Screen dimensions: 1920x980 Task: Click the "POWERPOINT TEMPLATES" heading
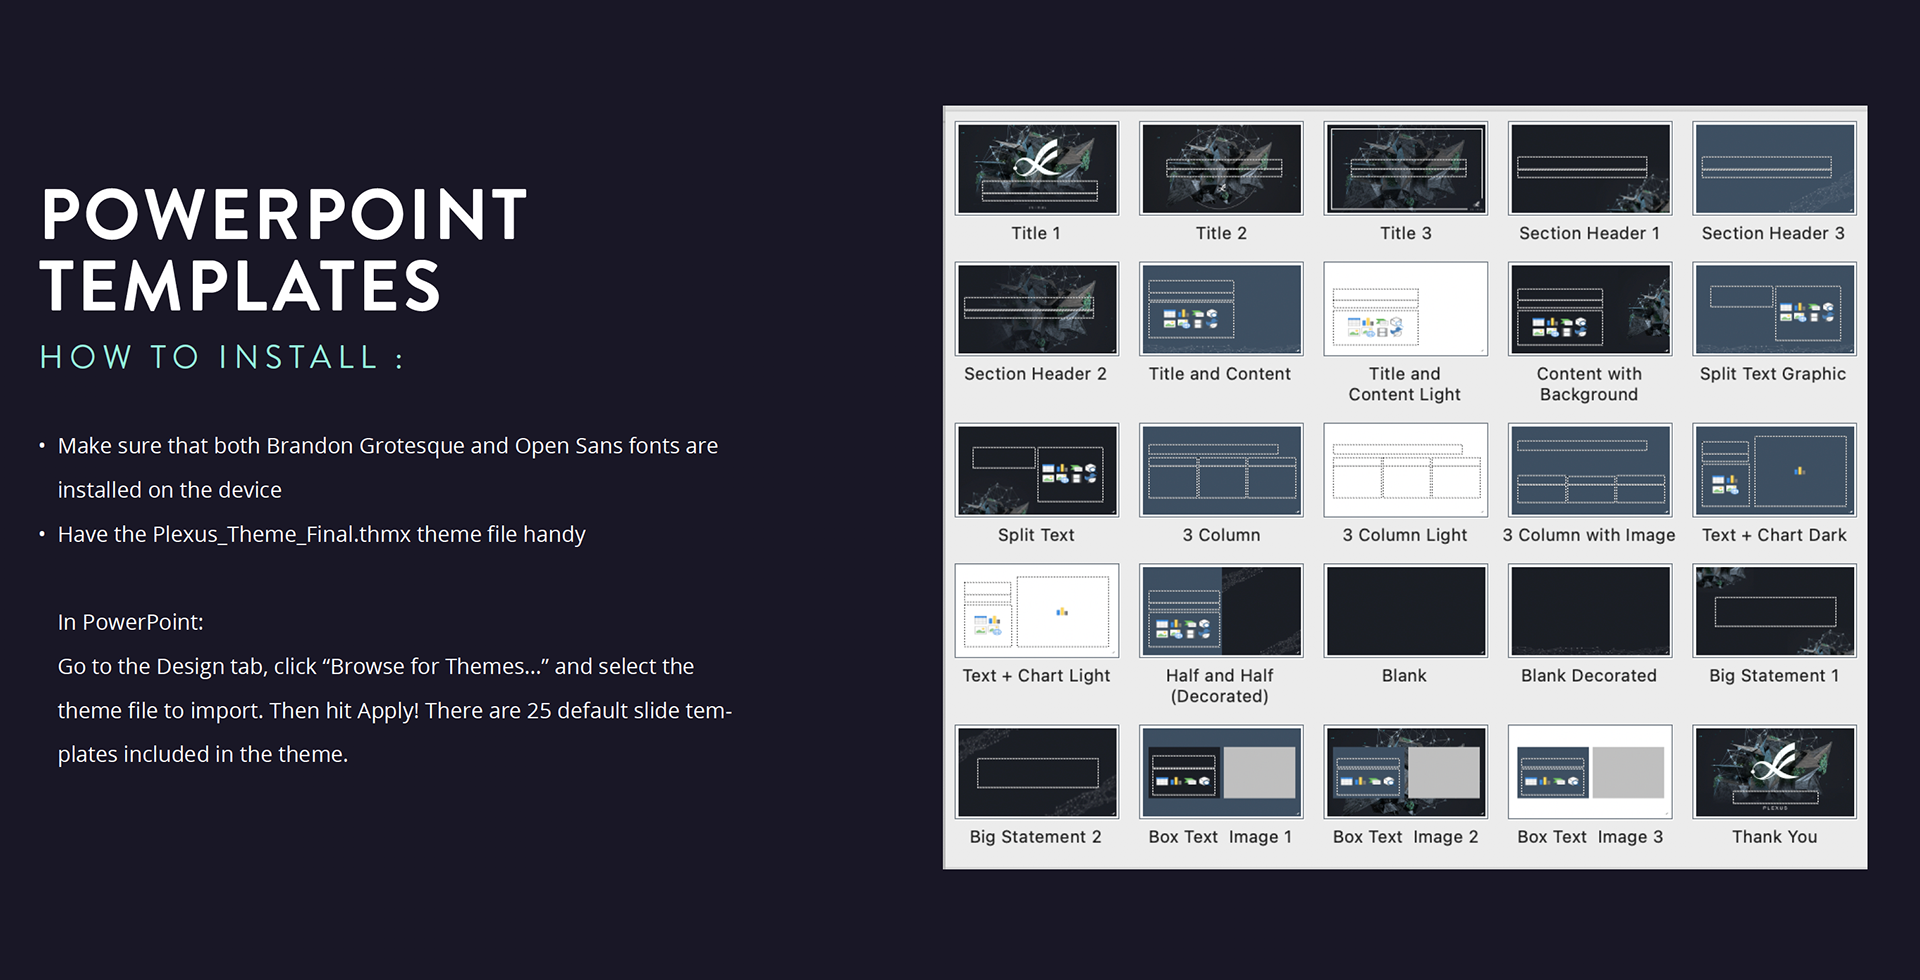coord(284,250)
